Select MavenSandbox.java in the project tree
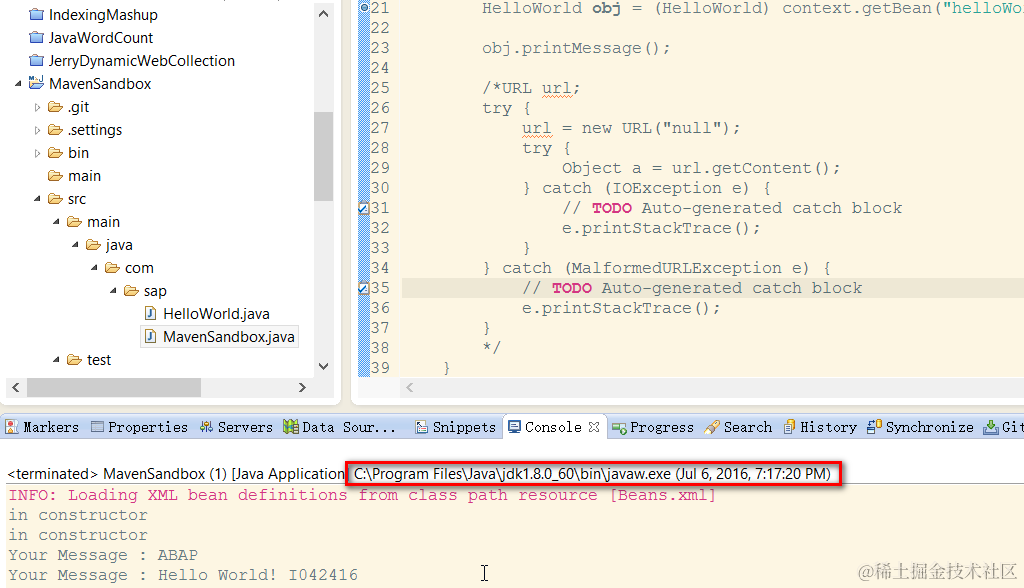 229,336
